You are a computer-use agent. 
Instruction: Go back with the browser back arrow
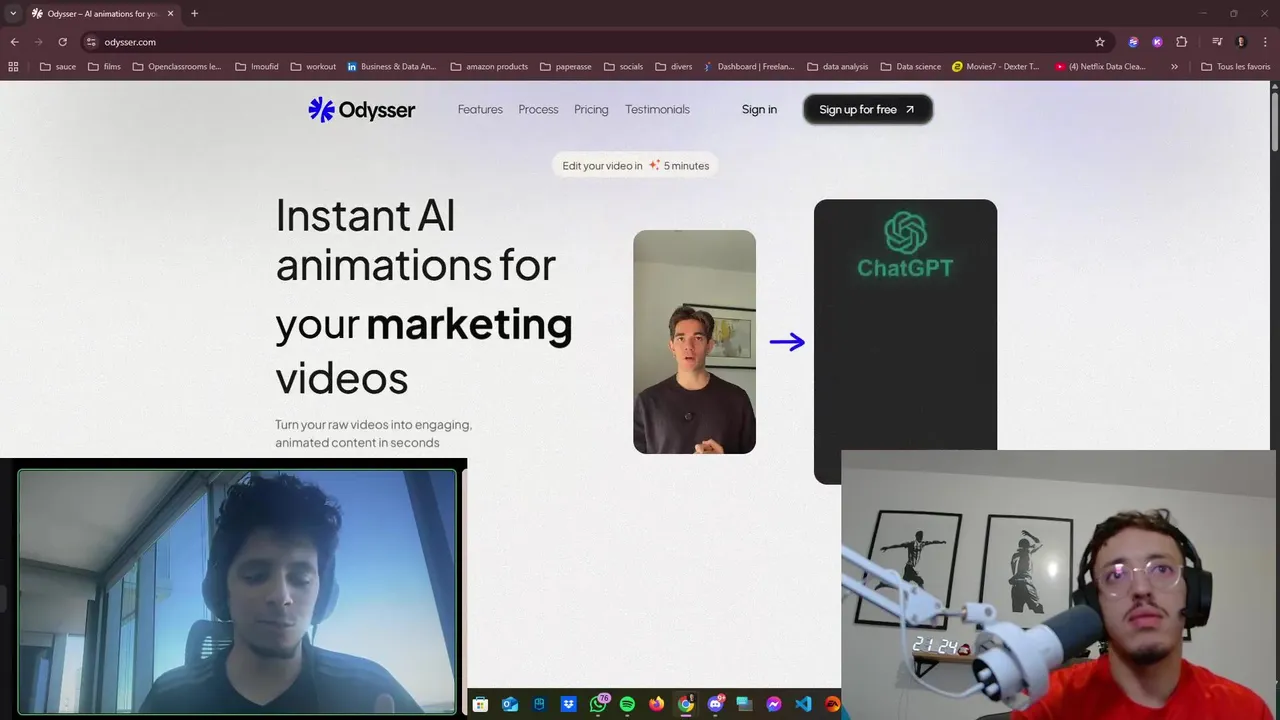pyautogui.click(x=14, y=42)
